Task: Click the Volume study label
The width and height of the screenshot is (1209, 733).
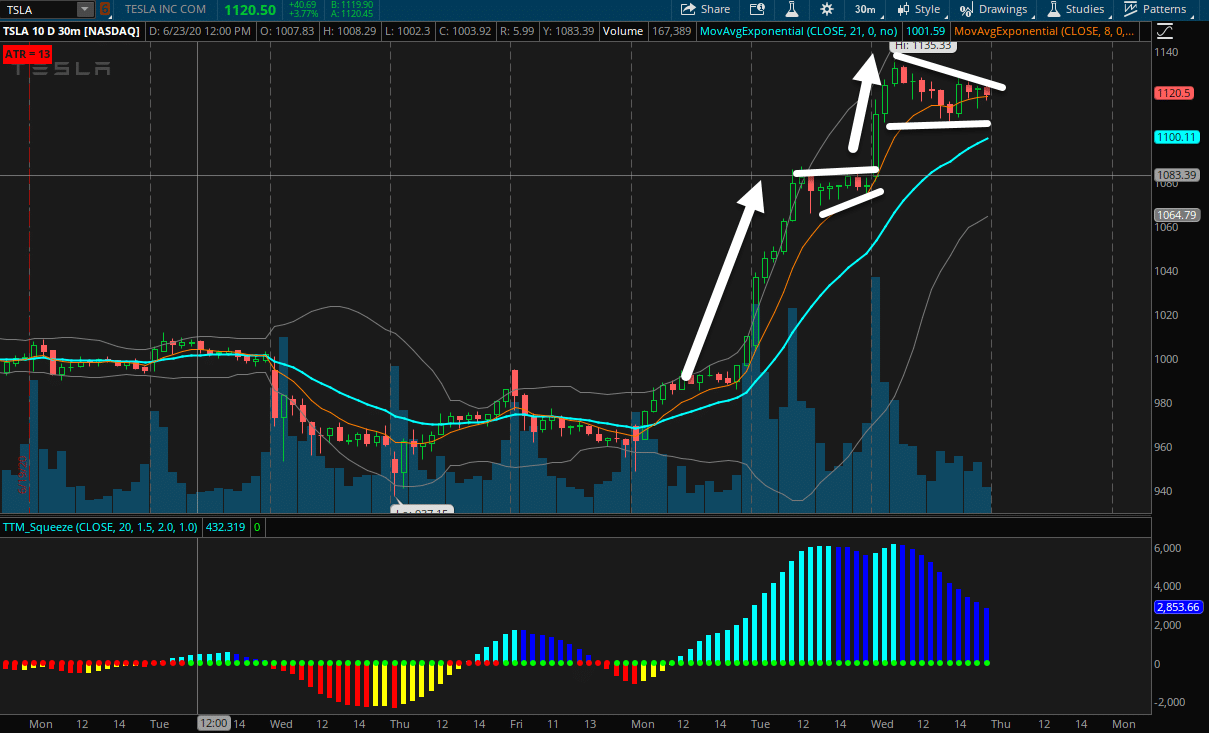Action: [x=622, y=31]
